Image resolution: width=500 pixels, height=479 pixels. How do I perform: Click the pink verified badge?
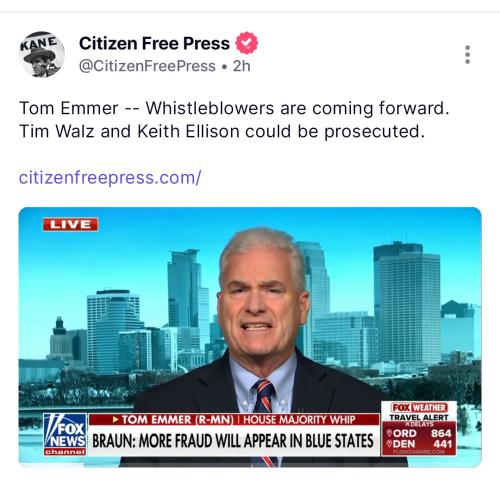click(247, 43)
